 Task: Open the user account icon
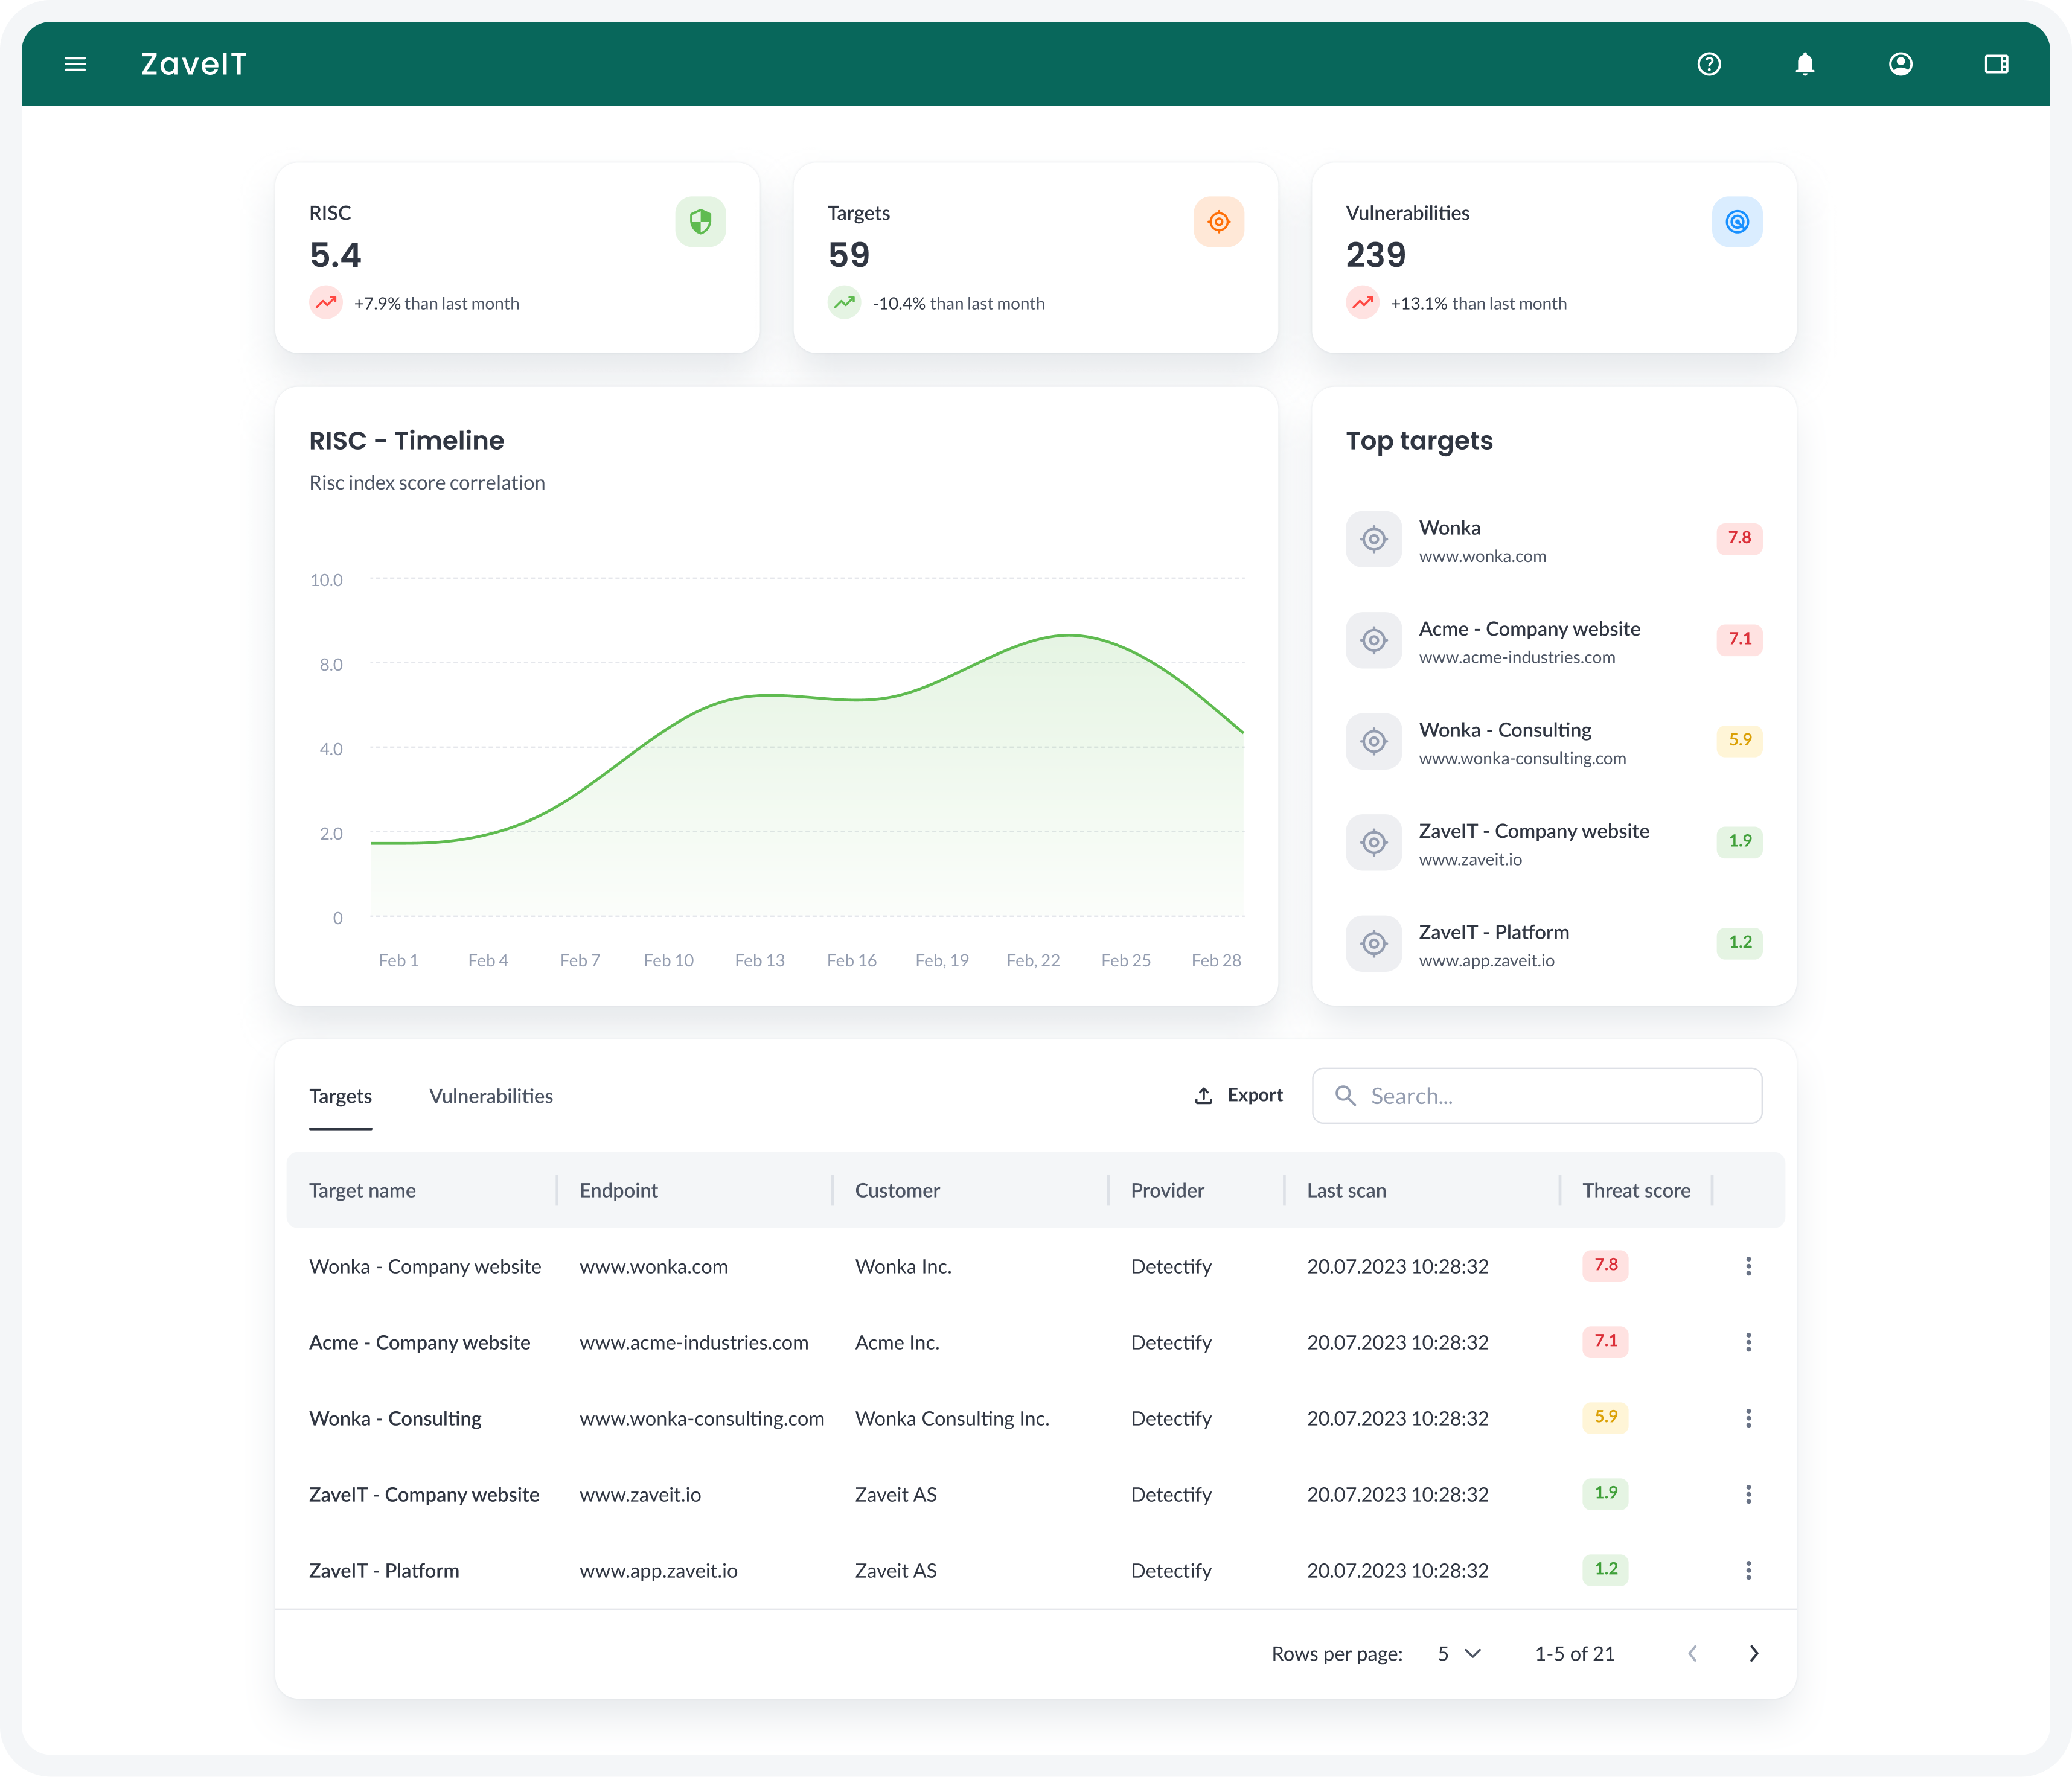[x=1901, y=64]
